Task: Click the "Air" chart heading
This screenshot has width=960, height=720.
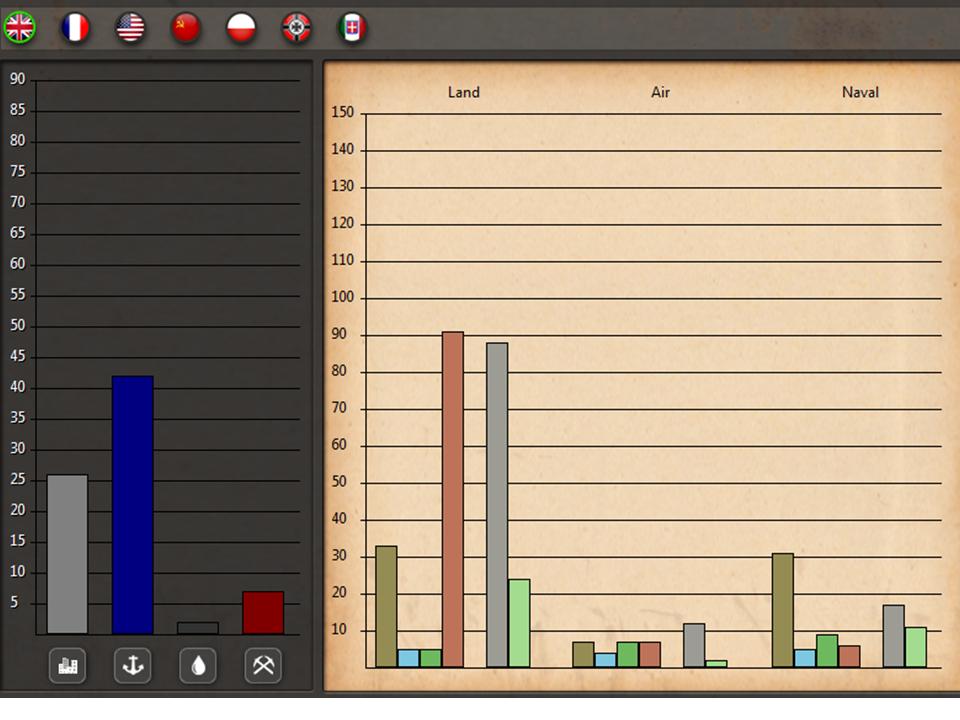Action: pyautogui.click(x=660, y=92)
